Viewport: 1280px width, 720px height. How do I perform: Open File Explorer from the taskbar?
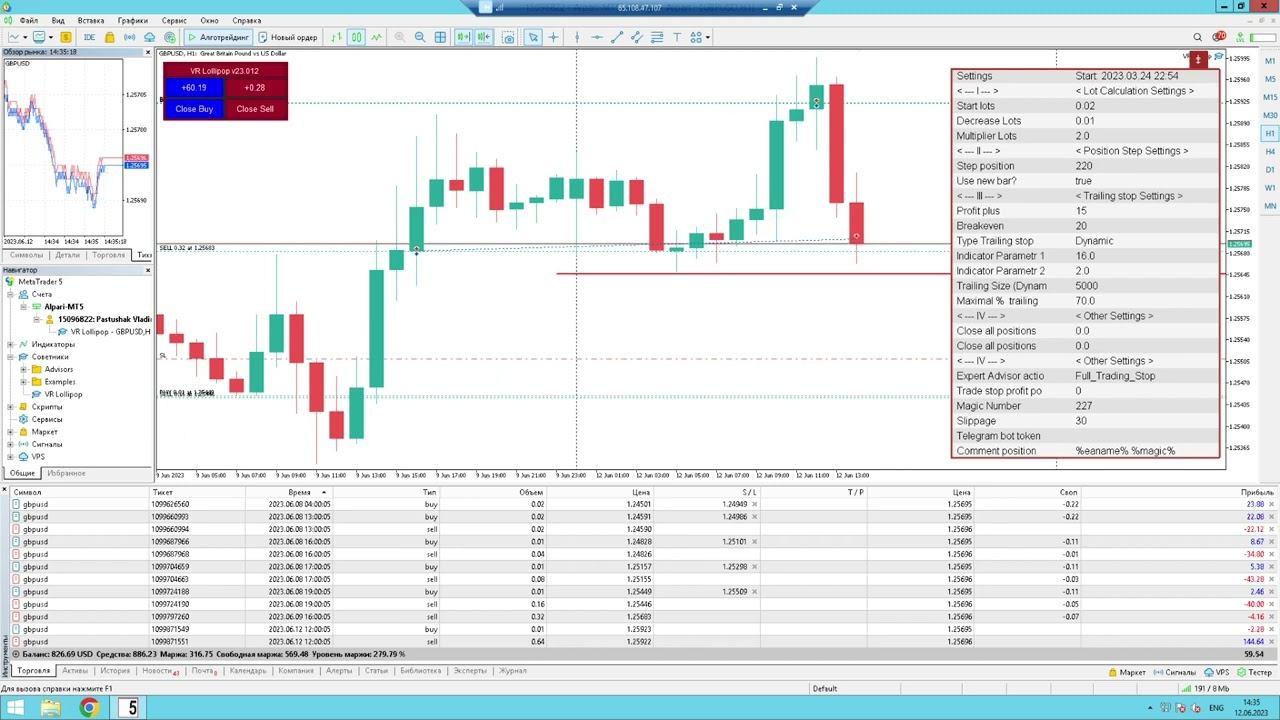click(x=51, y=708)
